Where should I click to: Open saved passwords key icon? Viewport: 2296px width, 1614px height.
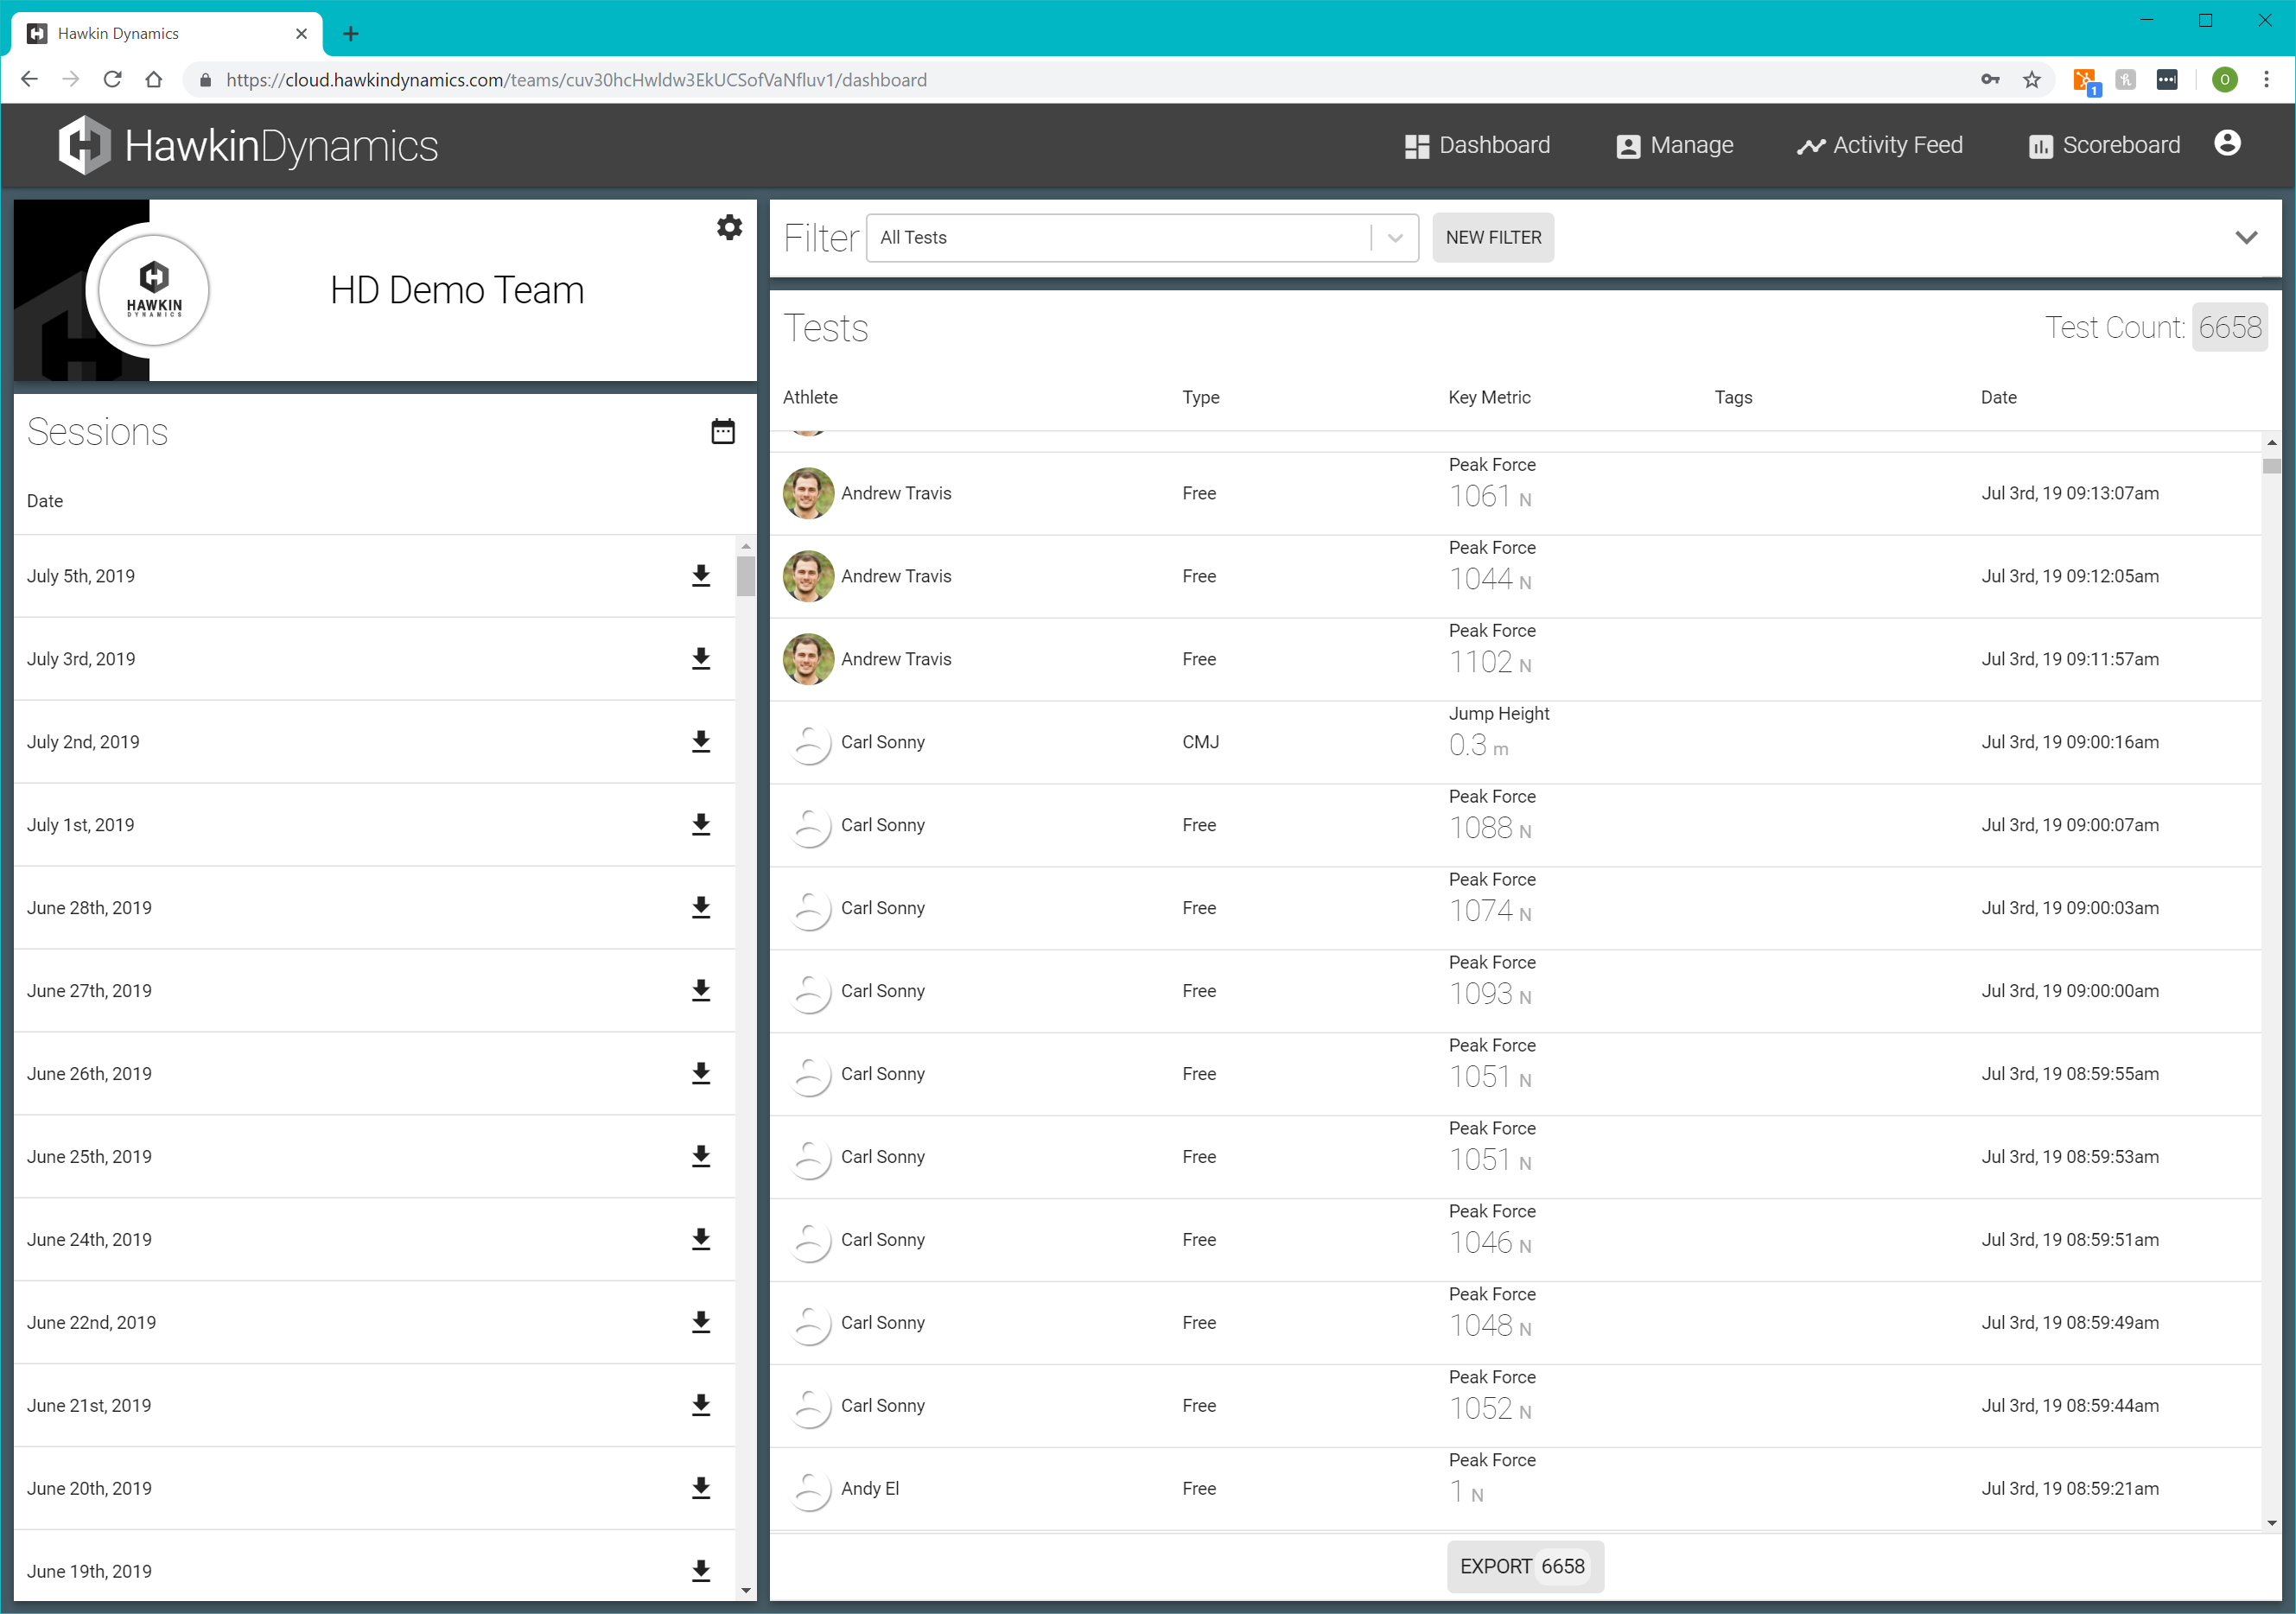(1990, 79)
